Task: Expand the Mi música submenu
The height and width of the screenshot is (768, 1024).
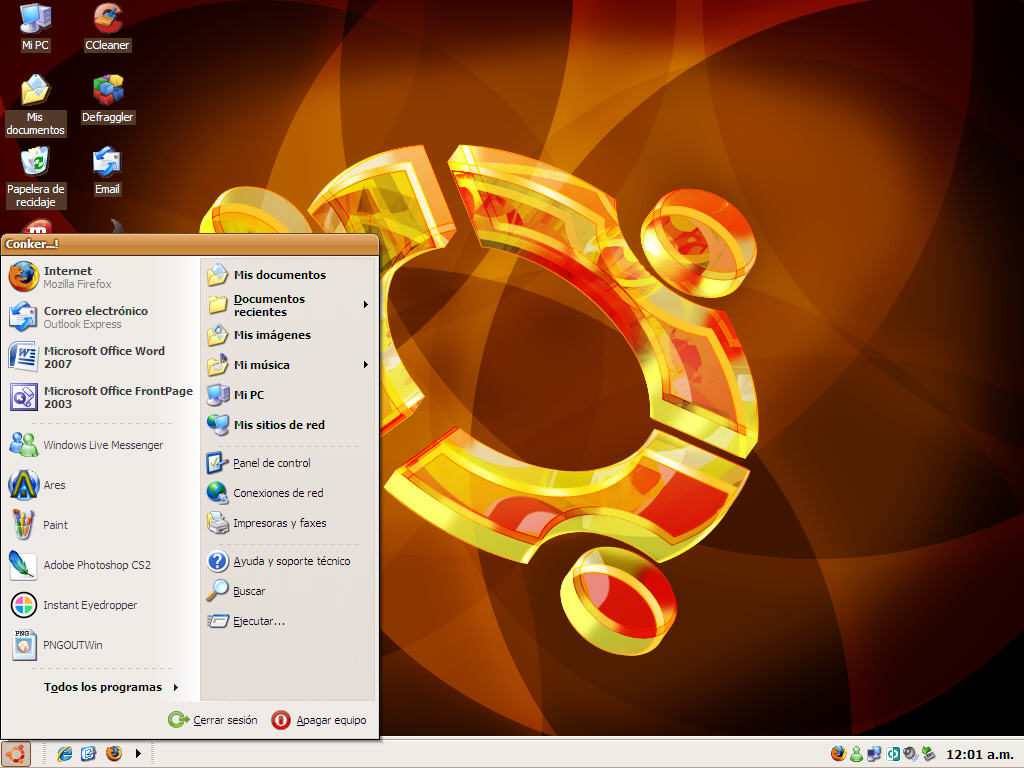Action: click(x=262, y=365)
